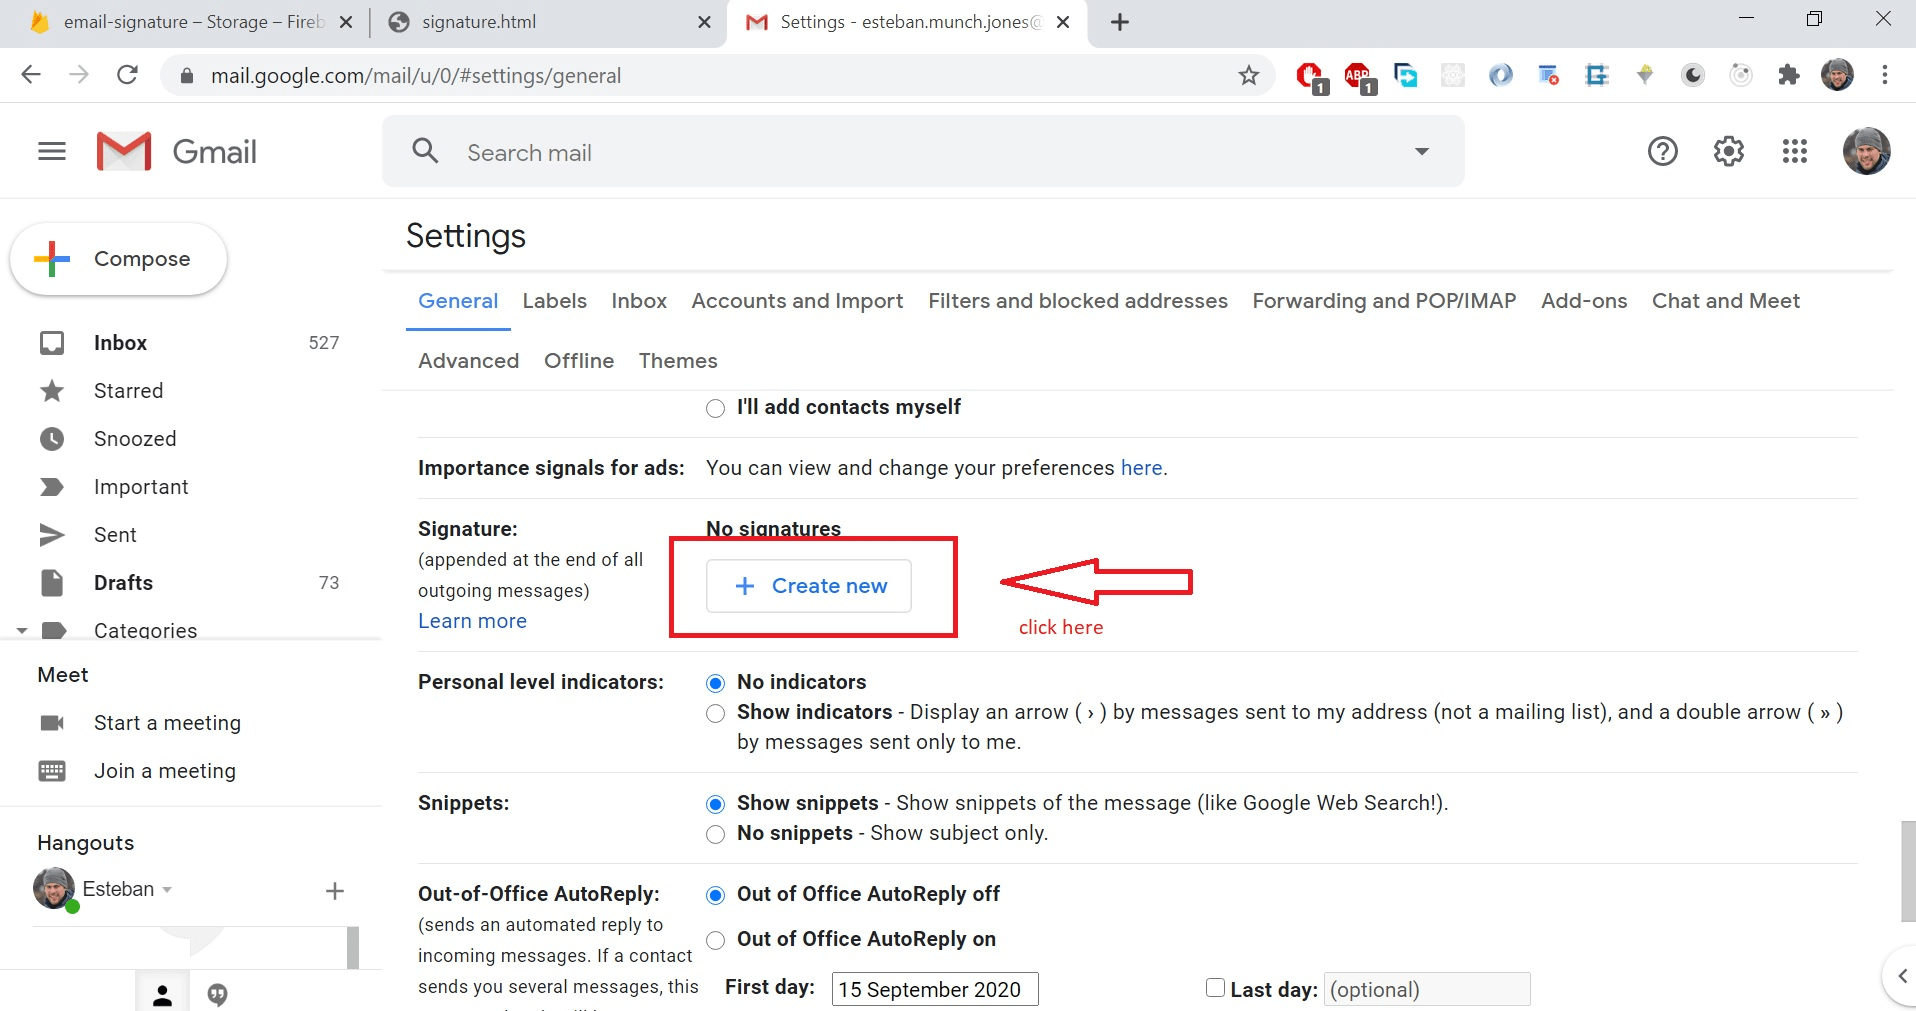The image size is (1916, 1011).
Task: Open the Gmail settings gear
Action: [x=1729, y=151]
